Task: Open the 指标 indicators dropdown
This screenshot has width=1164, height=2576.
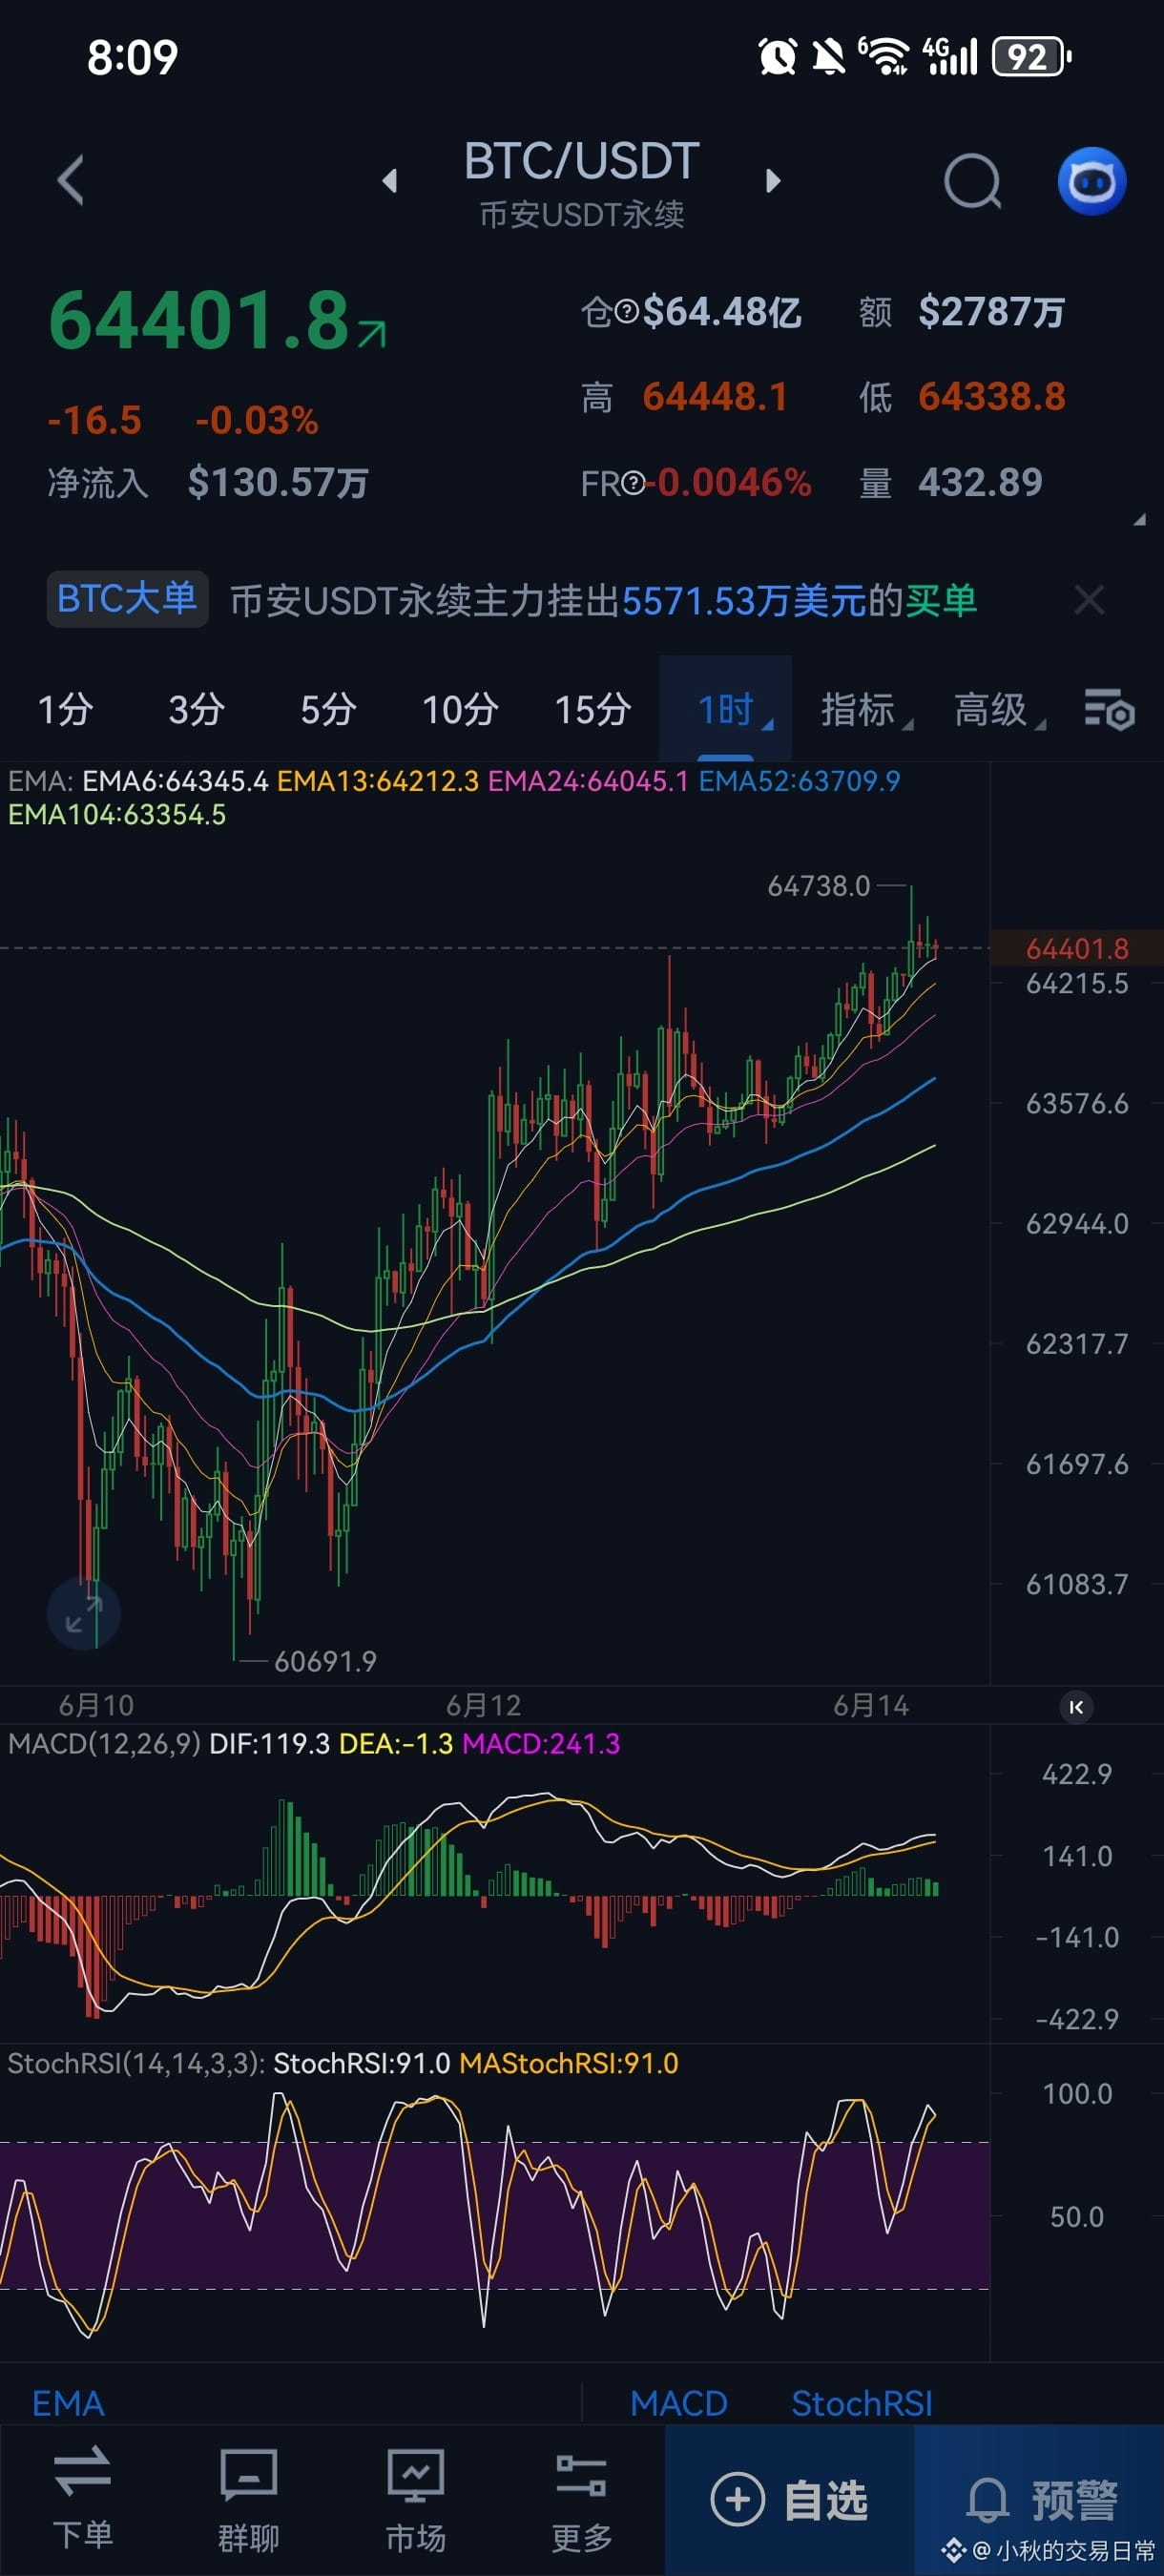Action: (x=866, y=709)
